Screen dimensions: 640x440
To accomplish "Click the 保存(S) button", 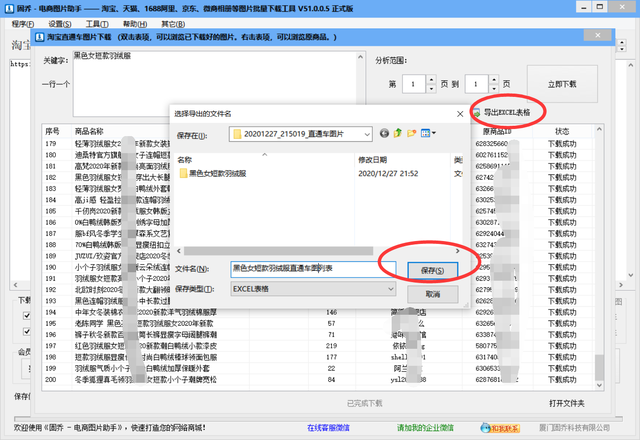I will [433, 271].
